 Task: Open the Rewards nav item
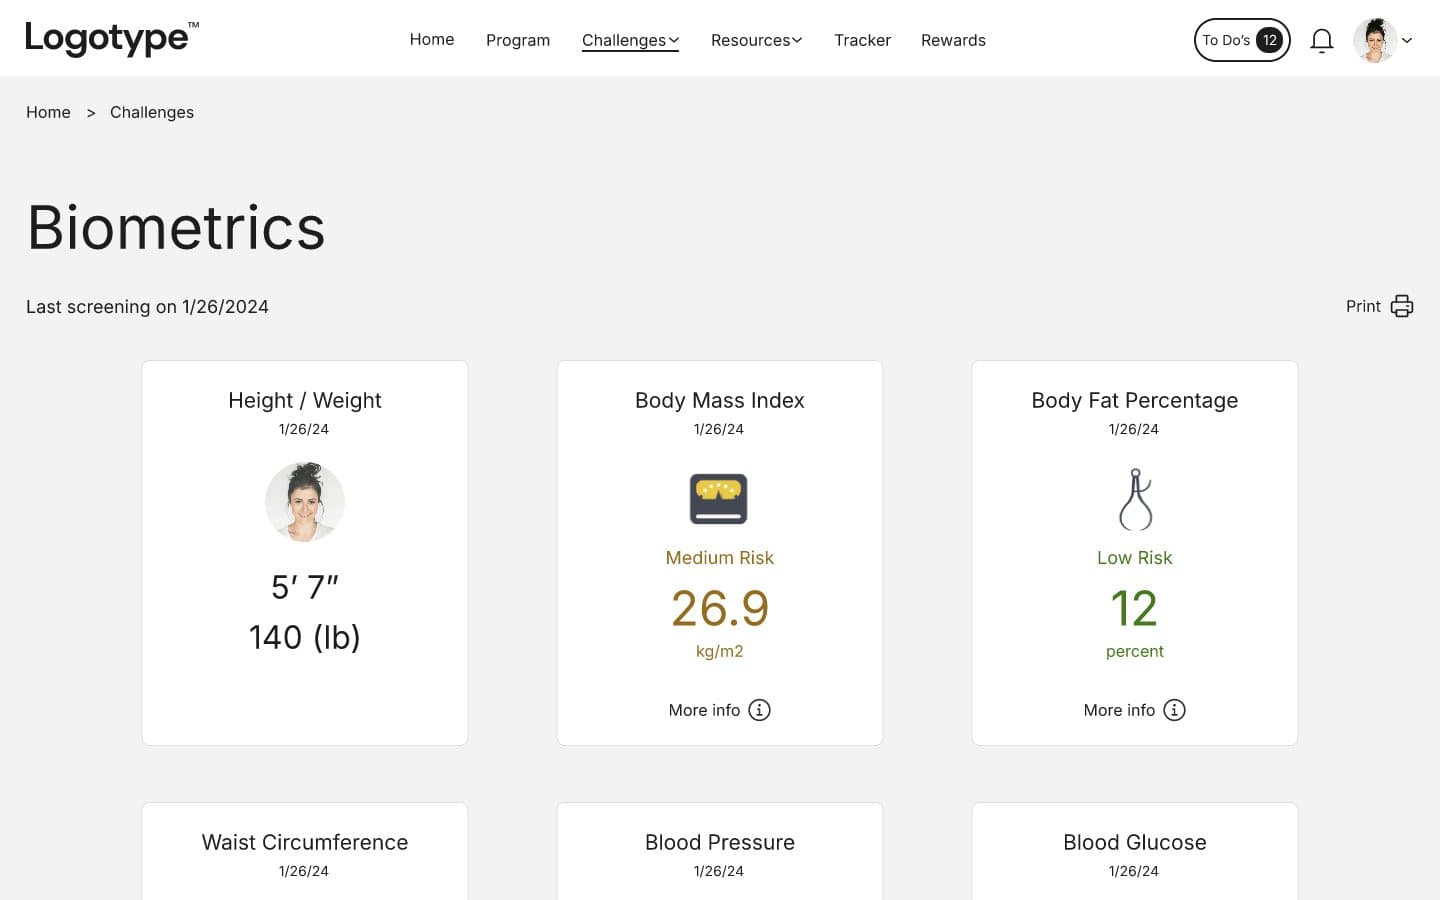(x=953, y=40)
